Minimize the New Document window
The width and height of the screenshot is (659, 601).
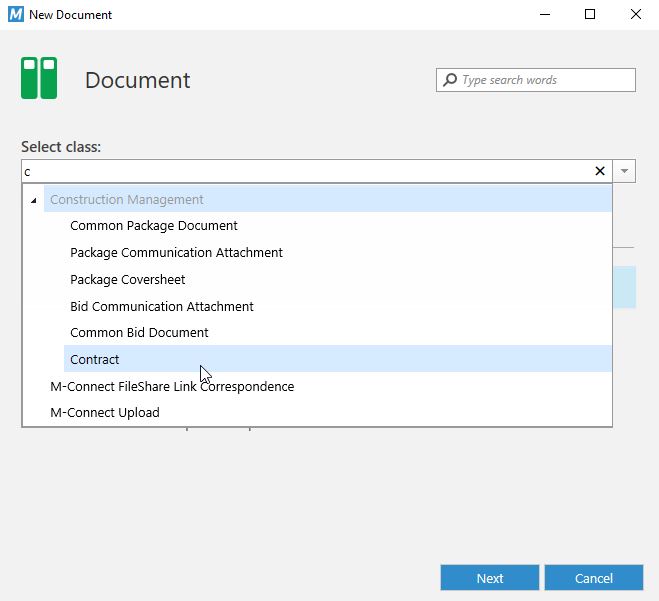pyautogui.click(x=545, y=14)
